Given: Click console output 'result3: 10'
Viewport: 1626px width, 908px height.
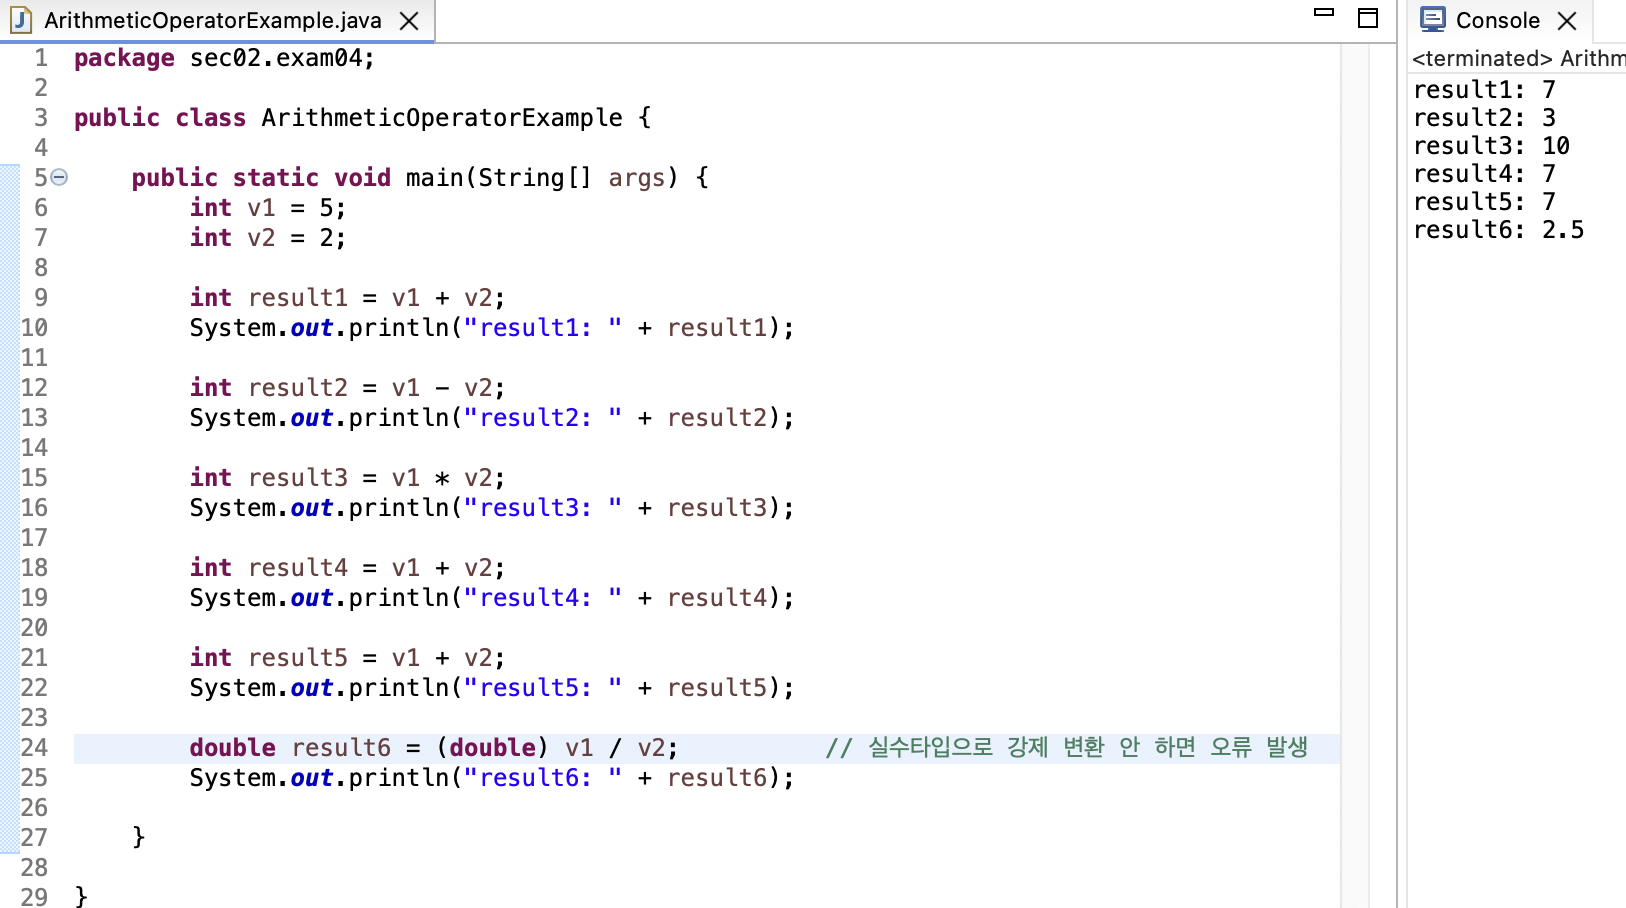Looking at the screenshot, I should point(1491,146).
